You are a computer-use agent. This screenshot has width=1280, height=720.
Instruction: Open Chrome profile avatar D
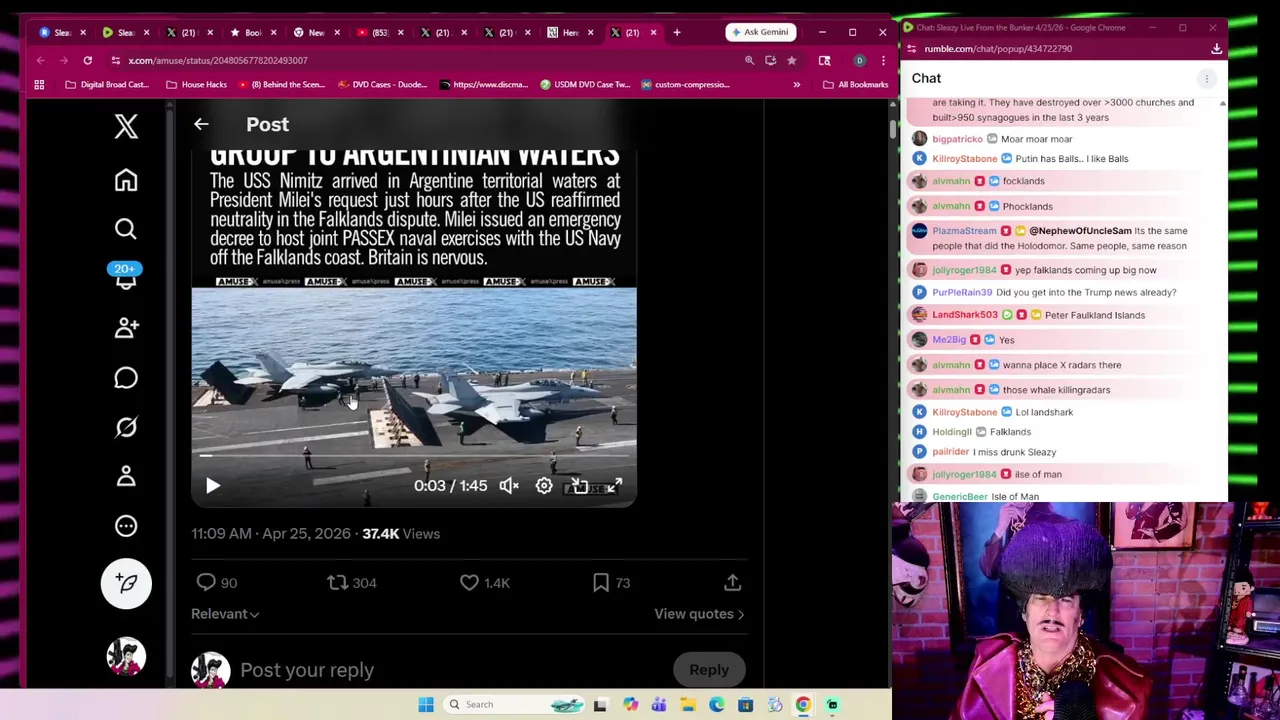tap(859, 61)
